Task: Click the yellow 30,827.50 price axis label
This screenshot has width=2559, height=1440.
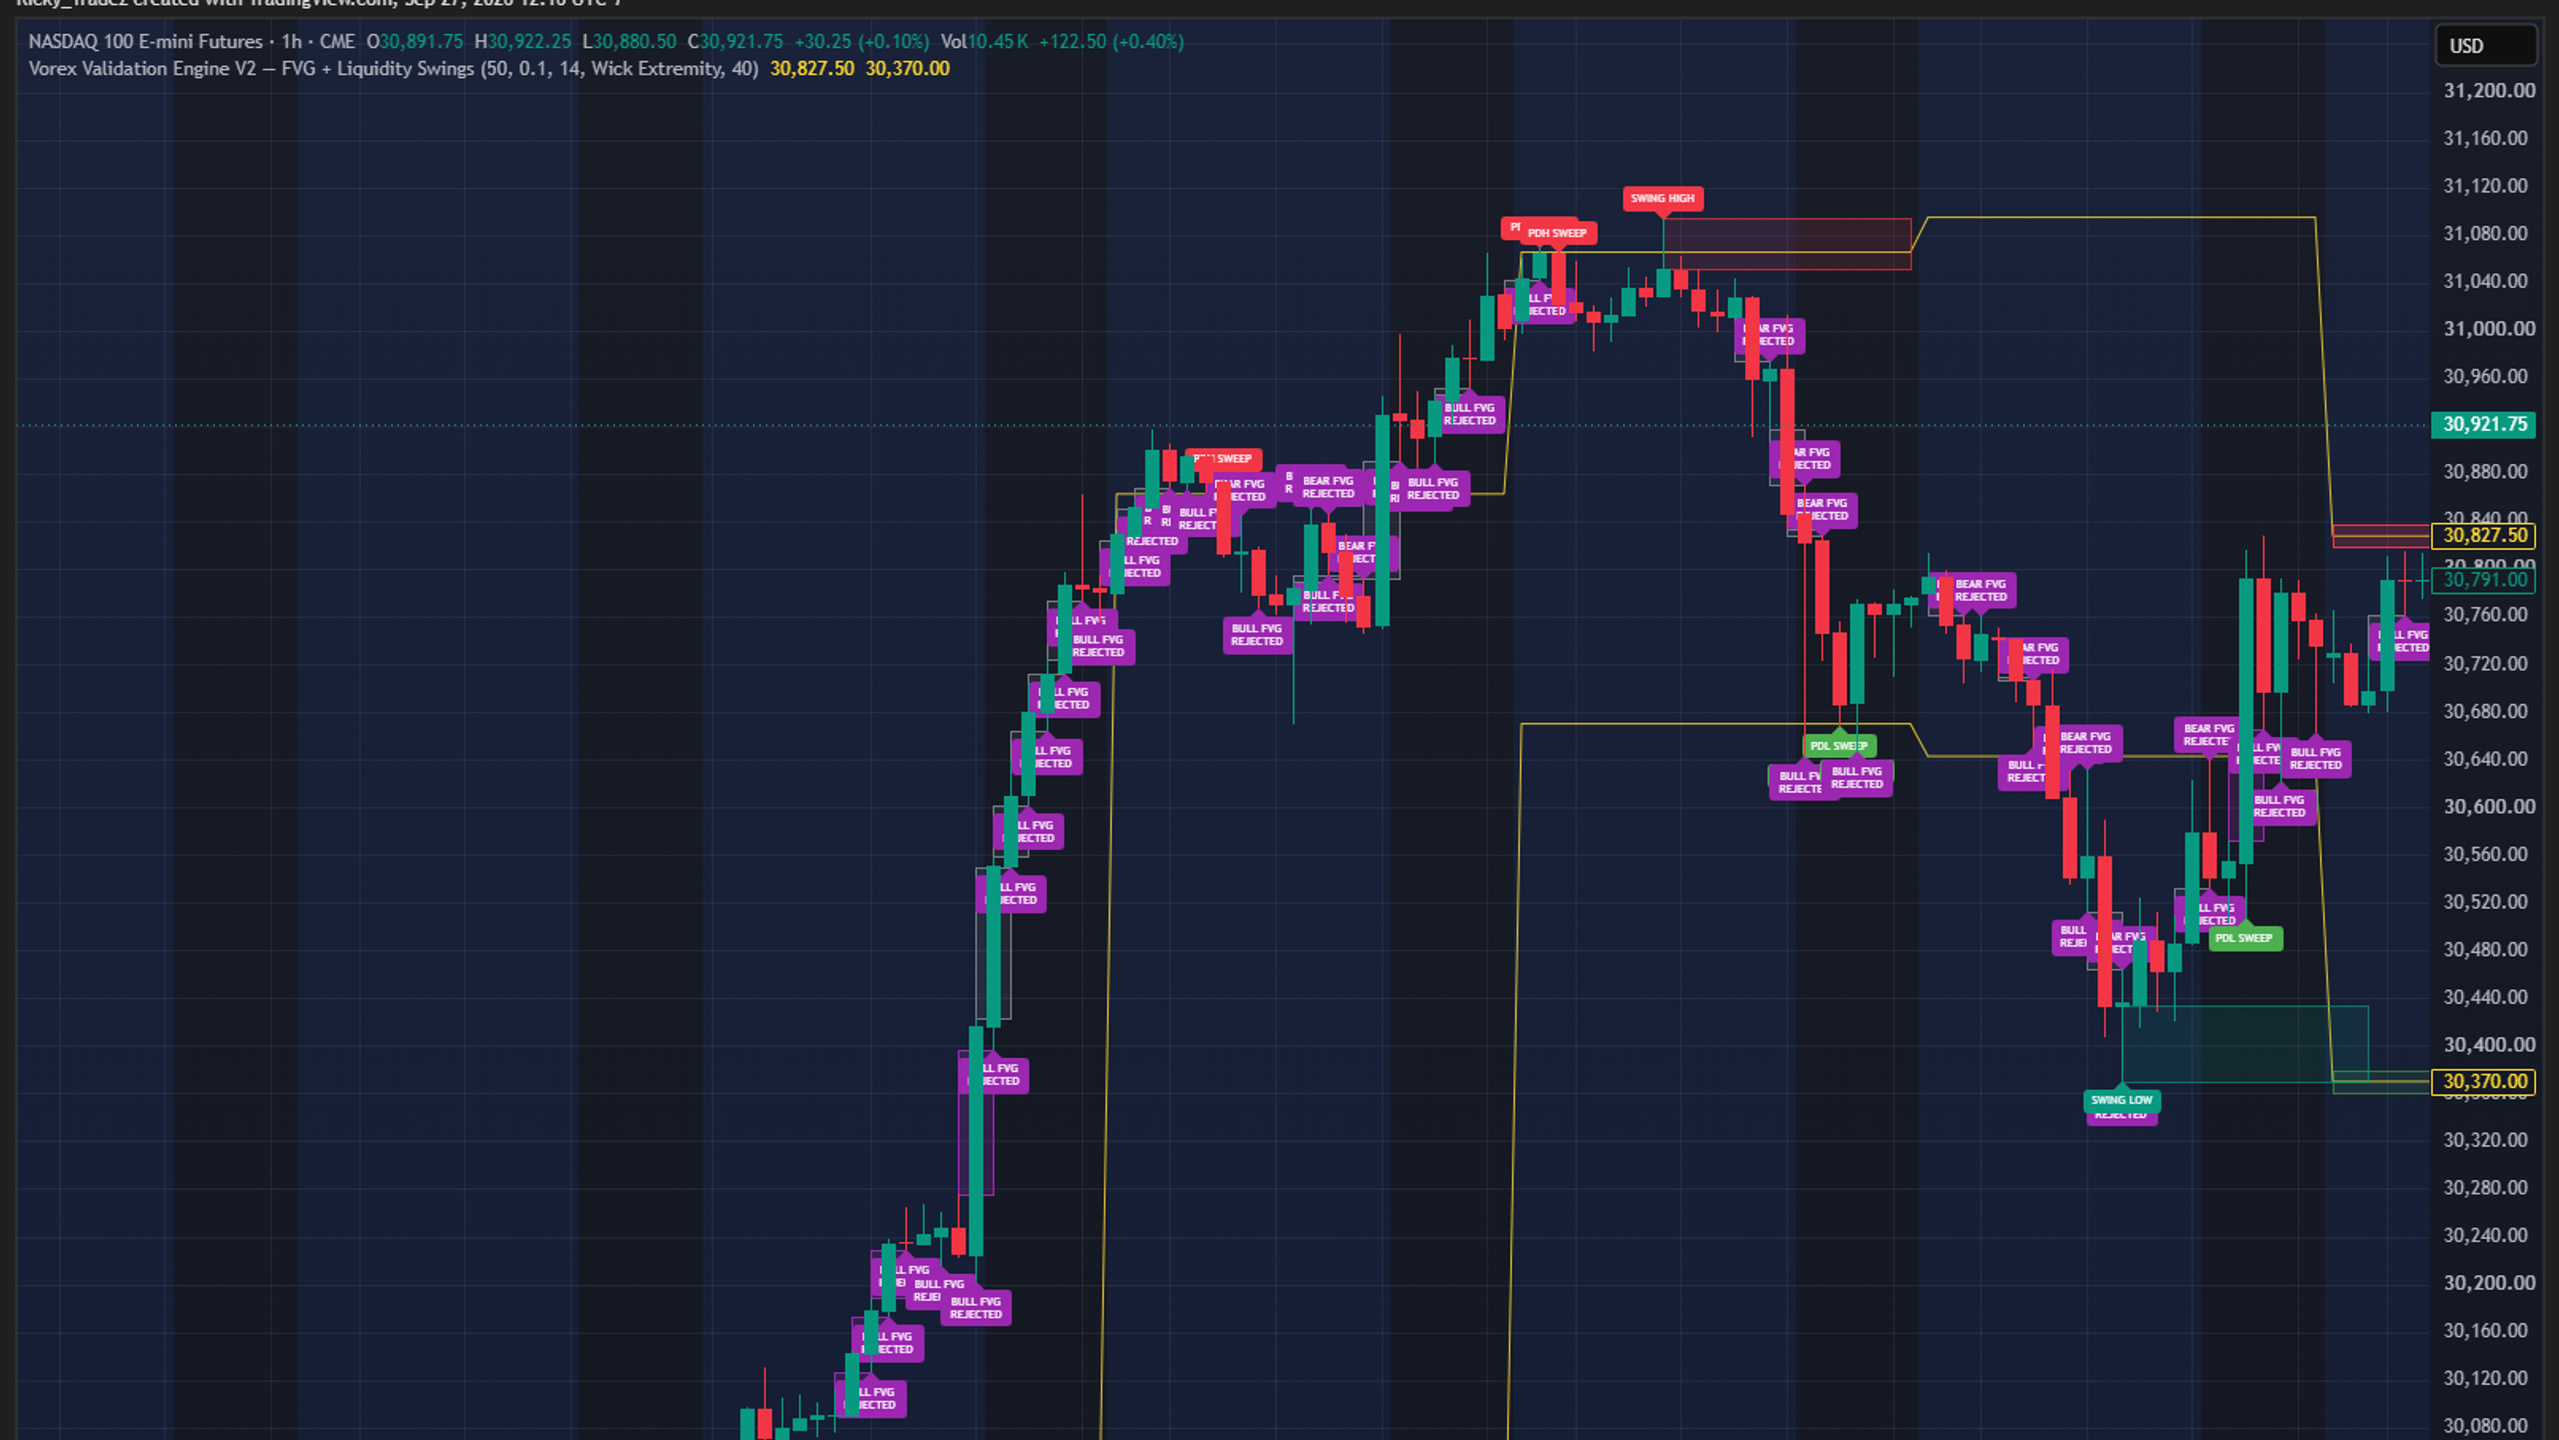Action: (x=2484, y=535)
